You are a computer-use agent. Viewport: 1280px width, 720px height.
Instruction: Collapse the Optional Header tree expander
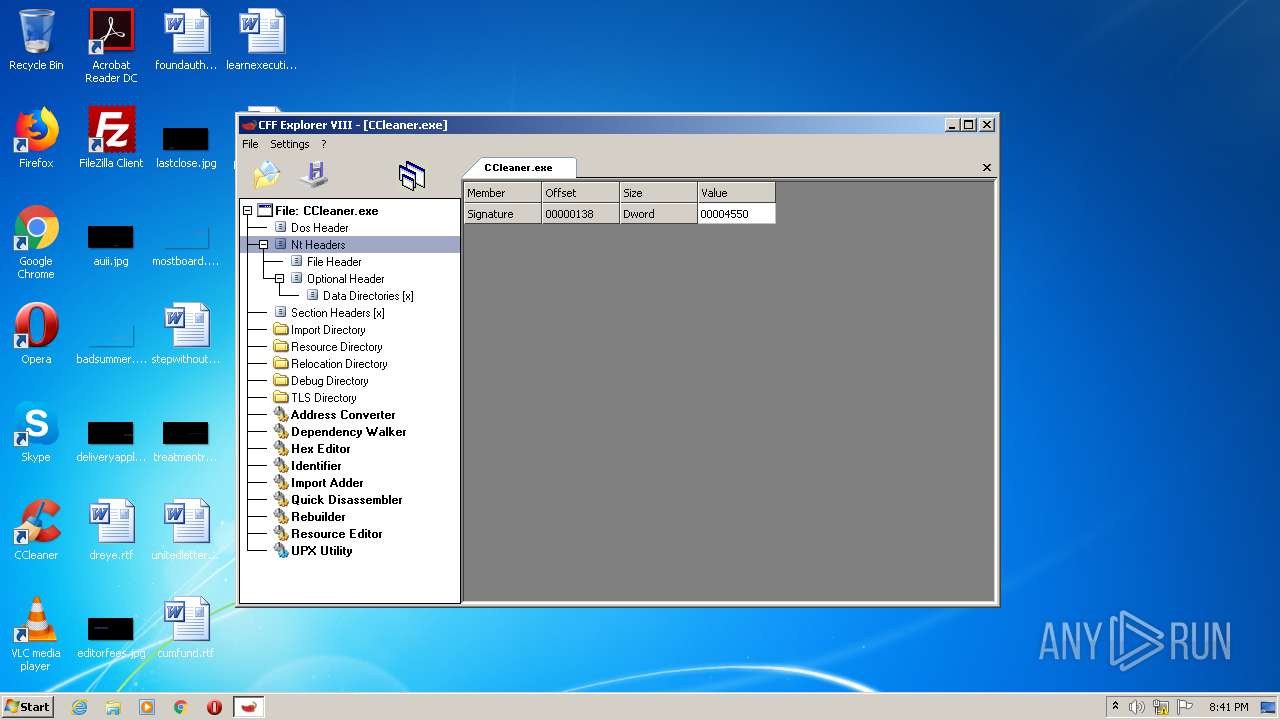click(x=280, y=279)
